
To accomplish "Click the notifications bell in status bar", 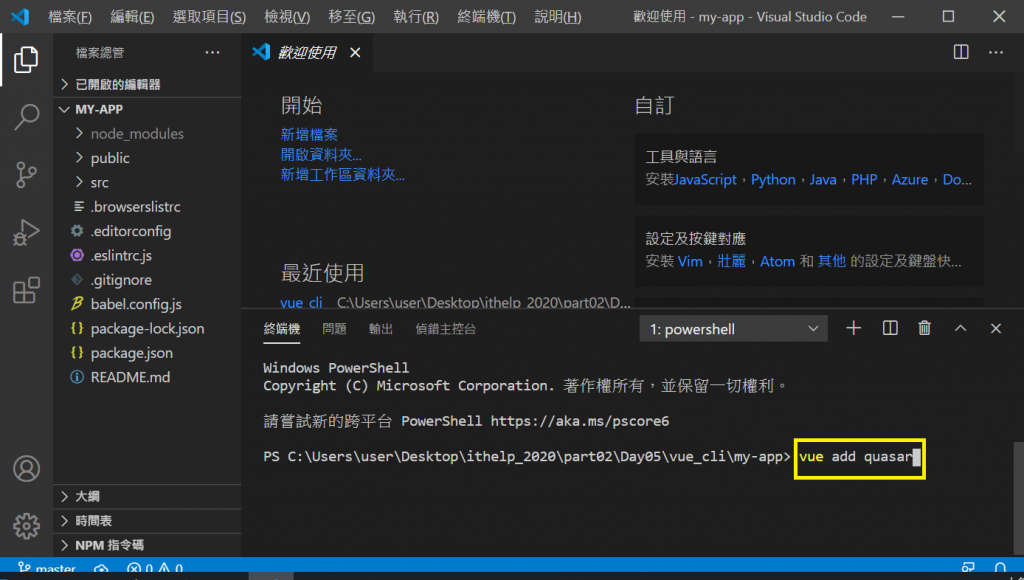I will pos(1000,569).
